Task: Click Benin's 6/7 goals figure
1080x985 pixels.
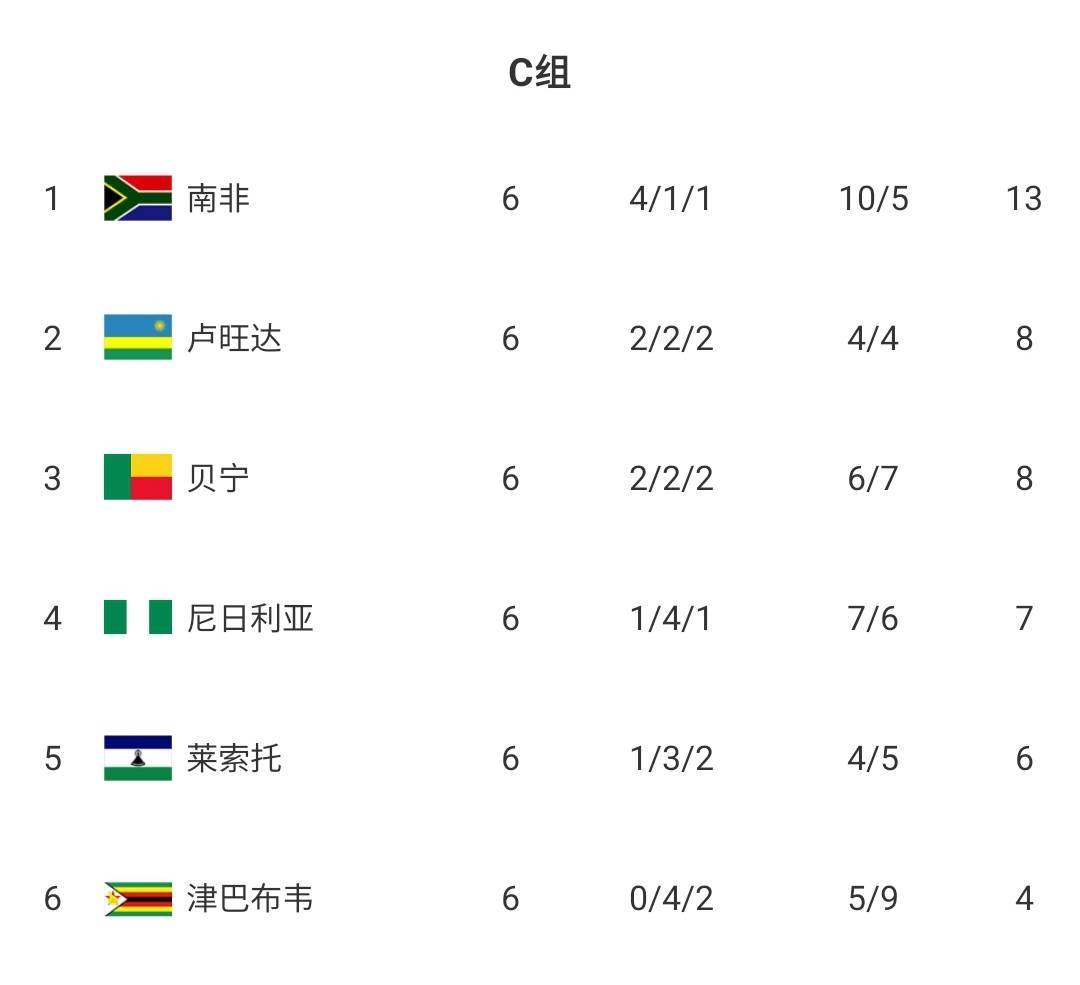Action: coord(873,478)
